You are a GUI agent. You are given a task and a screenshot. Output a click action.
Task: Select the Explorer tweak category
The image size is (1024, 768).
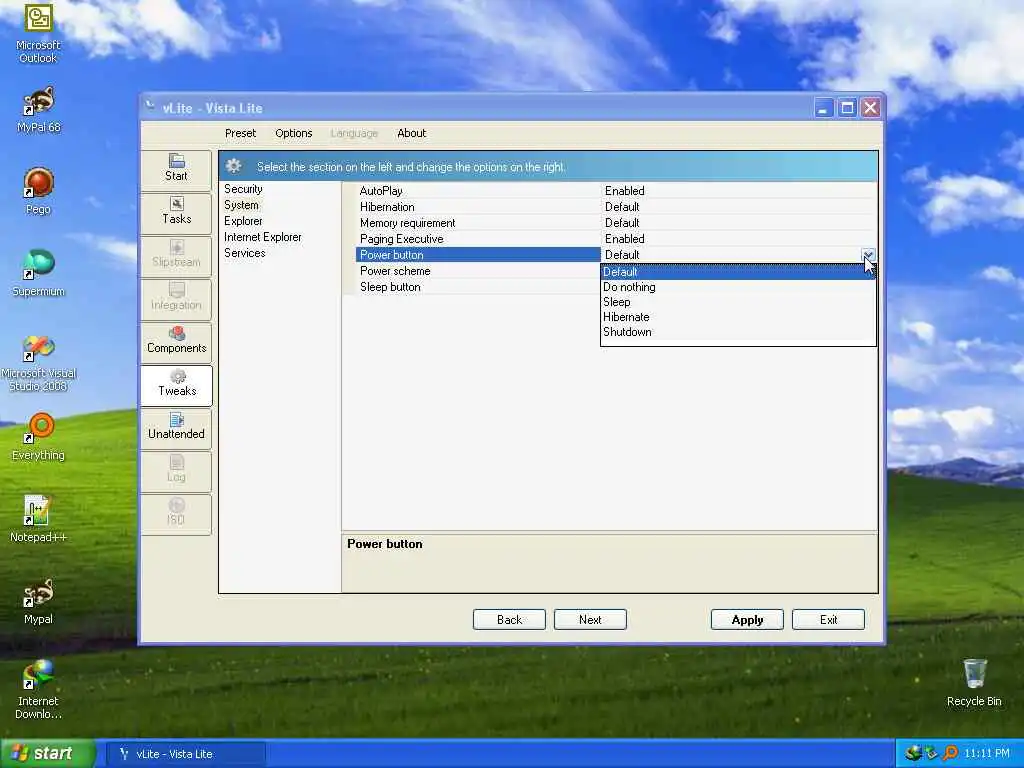(x=243, y=221)
